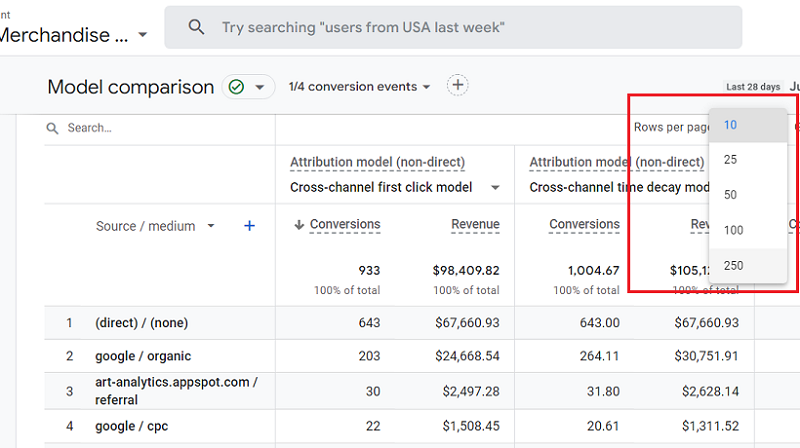800x448 pixels.
Task: Click the blue plus to add dimension
Action: tap(249, 226)
